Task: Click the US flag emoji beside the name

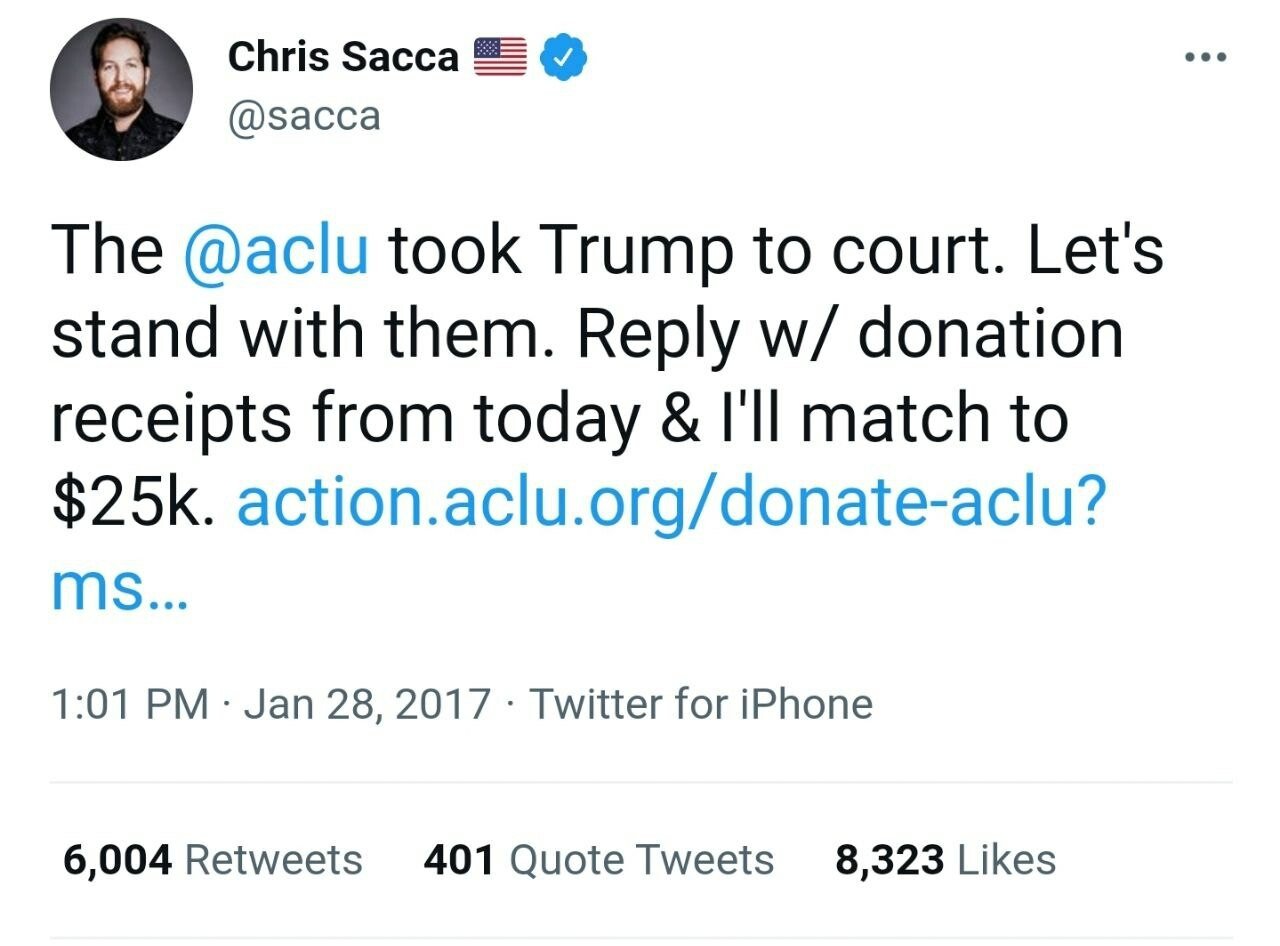Action: [499, 57]
